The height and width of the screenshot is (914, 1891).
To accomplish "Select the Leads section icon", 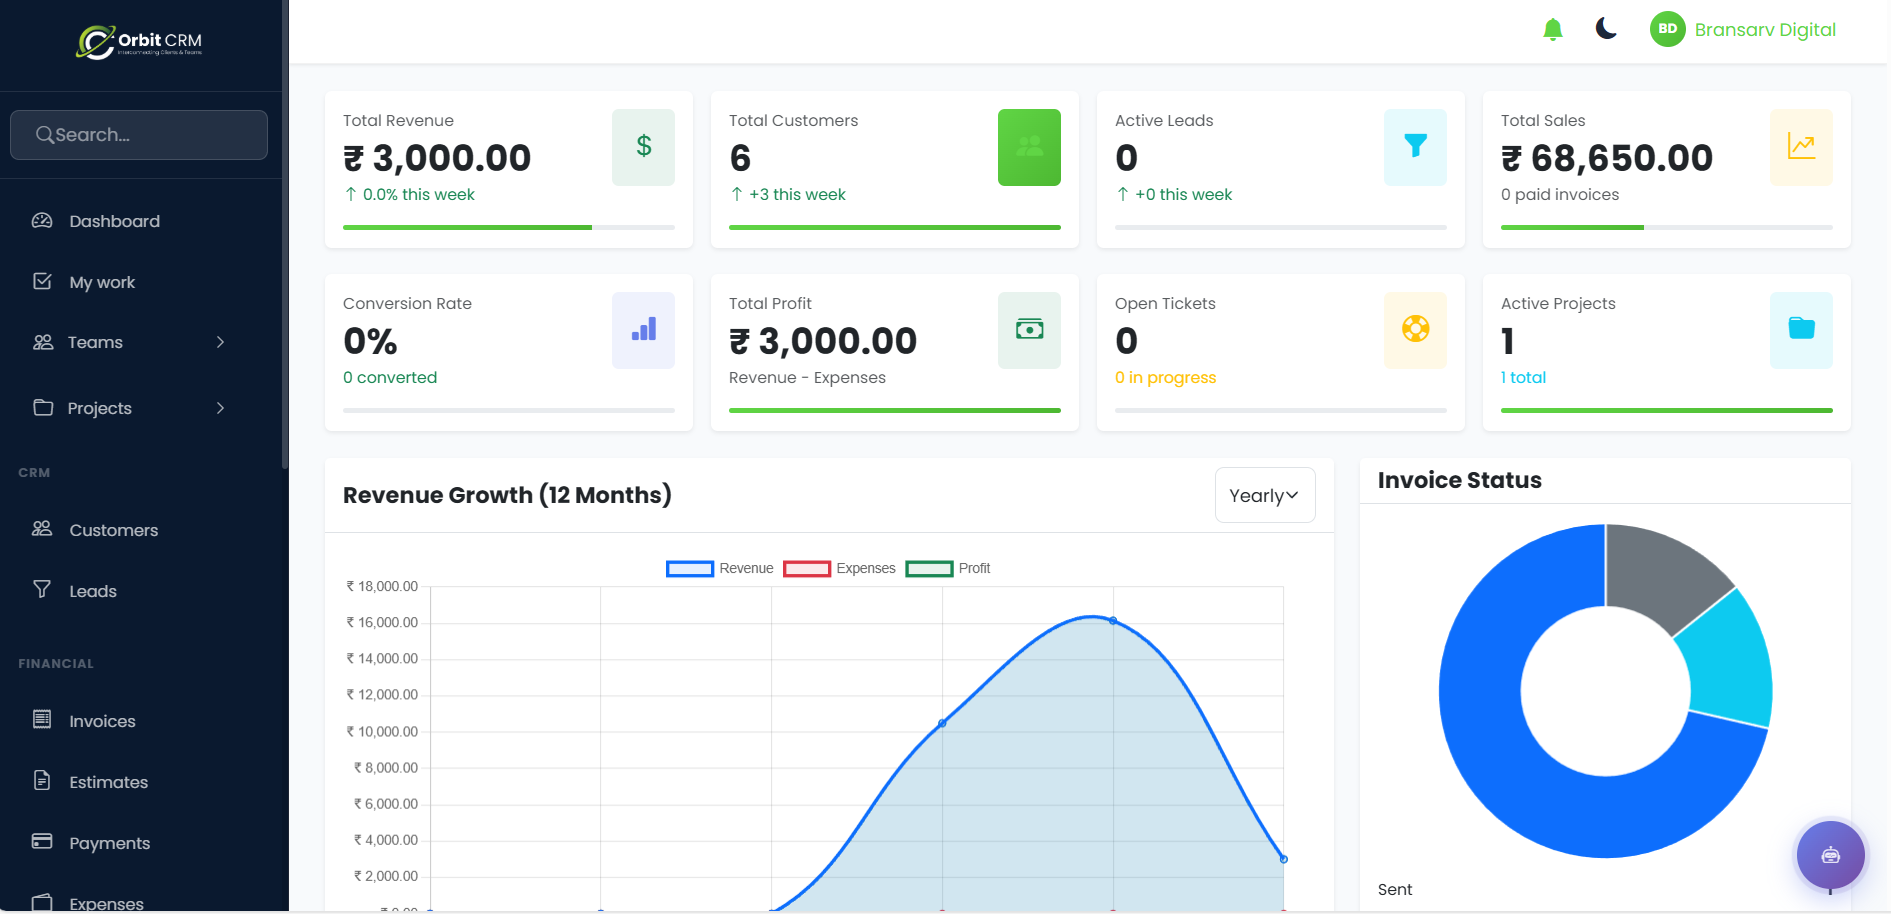I will (42, 590).
